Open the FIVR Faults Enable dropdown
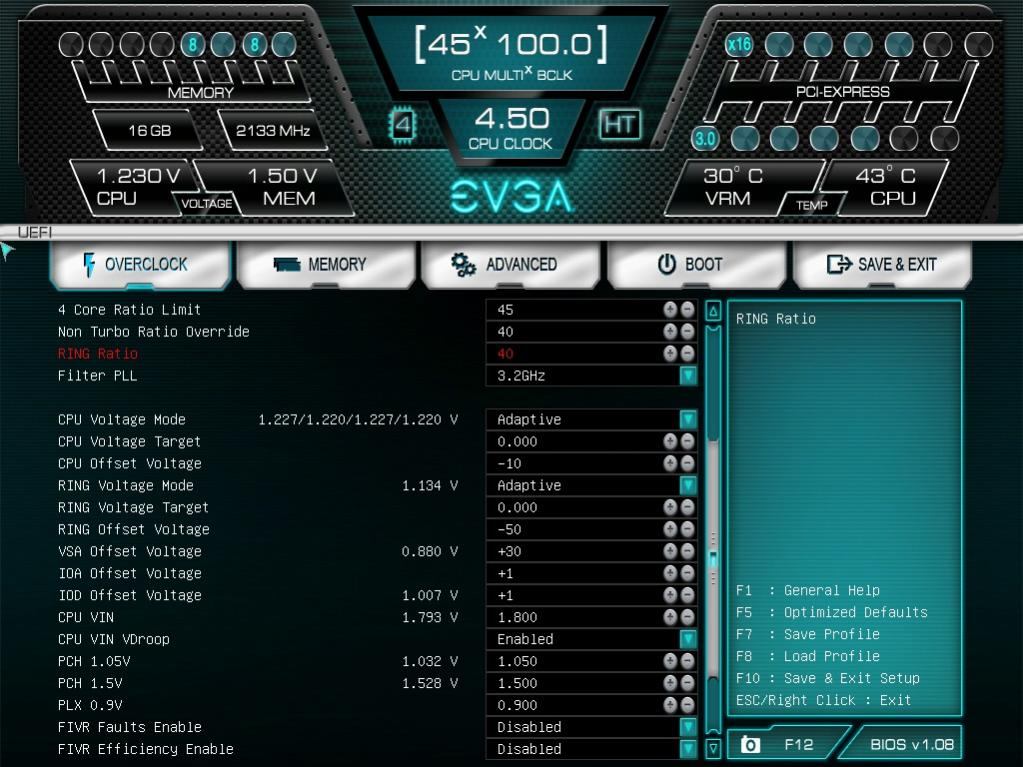Viewport: 1023px width, 767px height. (x=688, y=727)
